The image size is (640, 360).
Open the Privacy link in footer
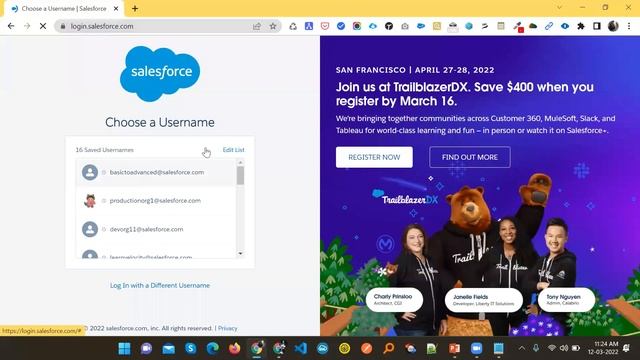[227, 328]
